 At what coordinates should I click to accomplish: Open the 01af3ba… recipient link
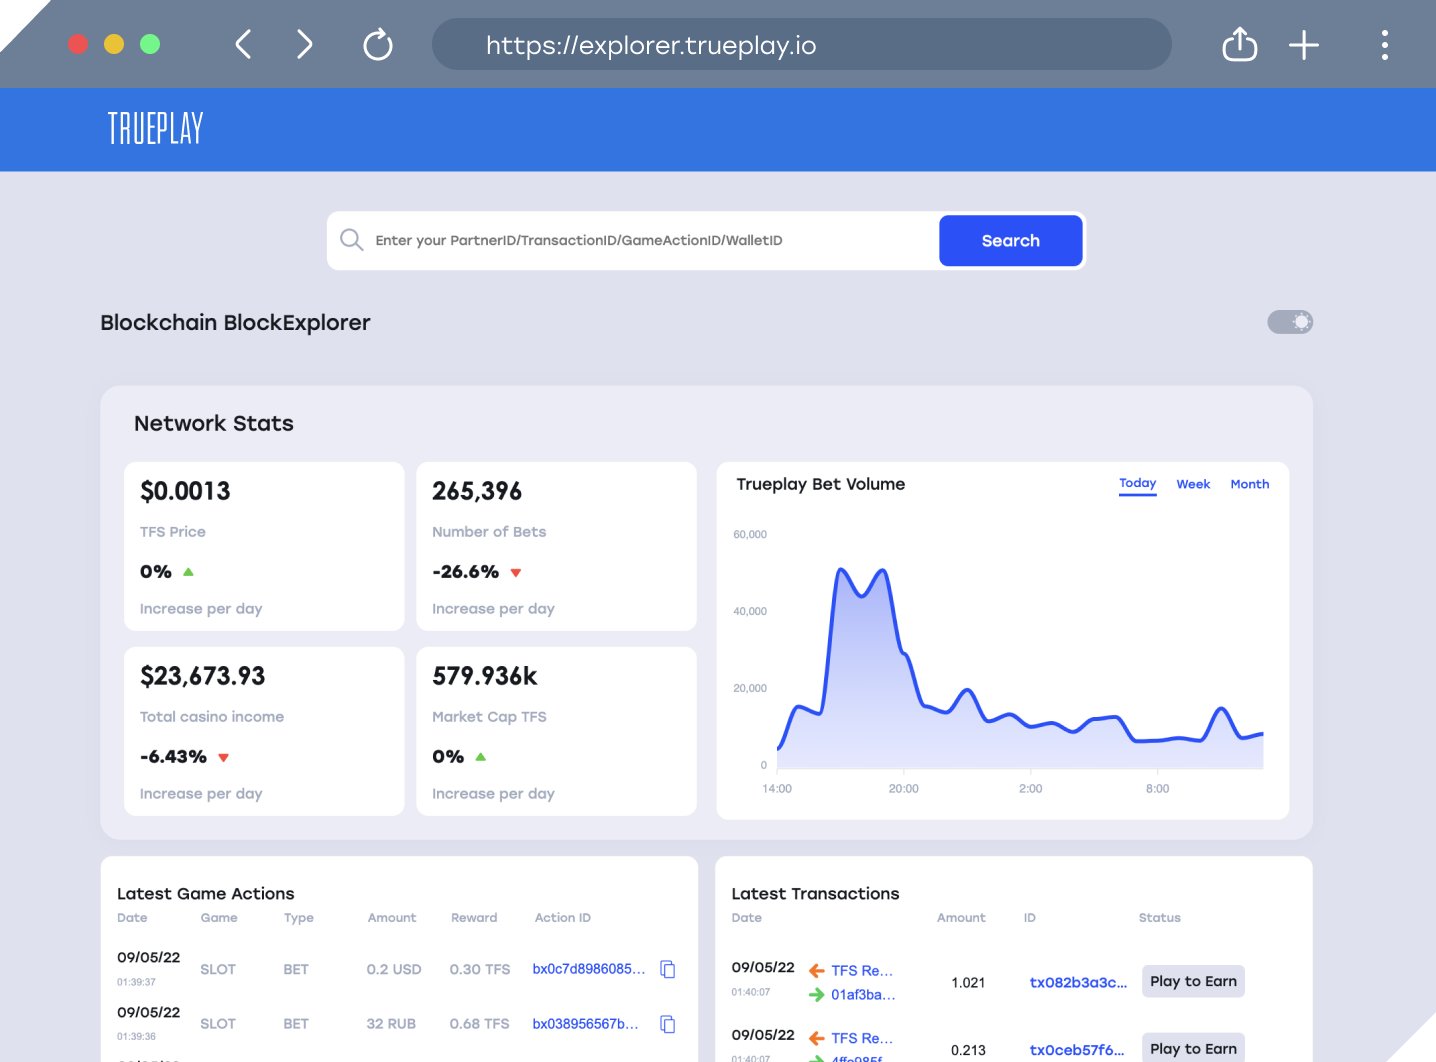click(x=863, y=995)
